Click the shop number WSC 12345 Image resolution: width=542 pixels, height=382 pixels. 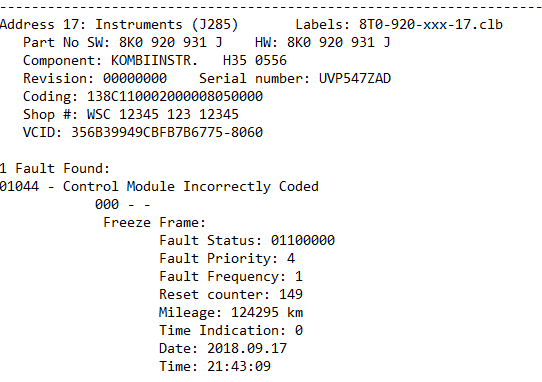[x=163, y=114]
